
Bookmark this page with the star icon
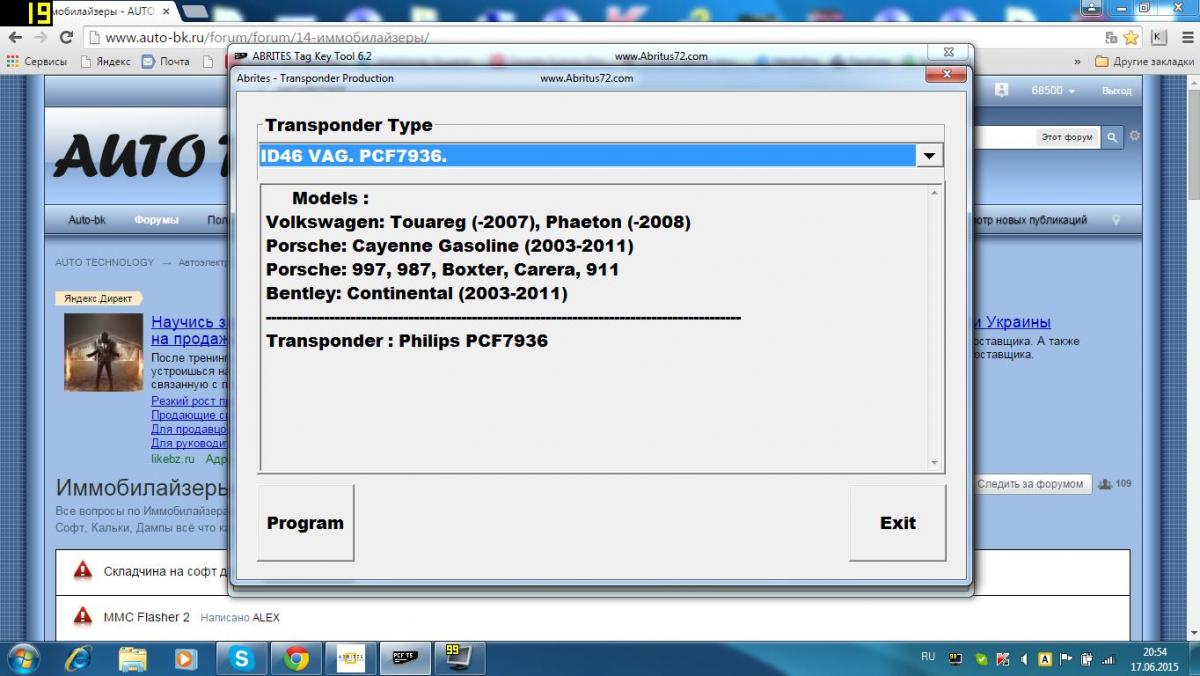[1131, 37]
